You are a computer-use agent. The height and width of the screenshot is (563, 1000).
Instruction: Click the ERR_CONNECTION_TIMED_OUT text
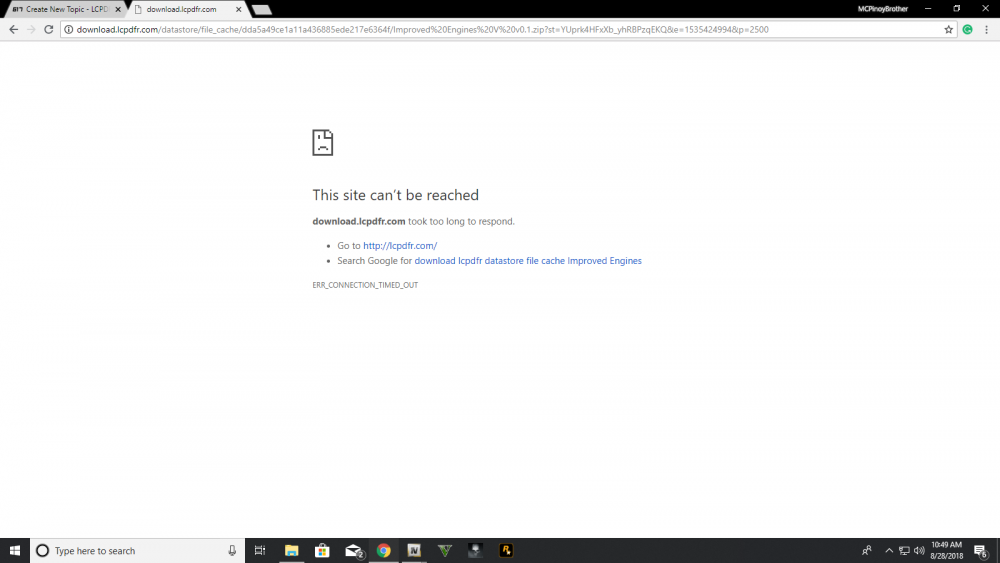point(365,285)
